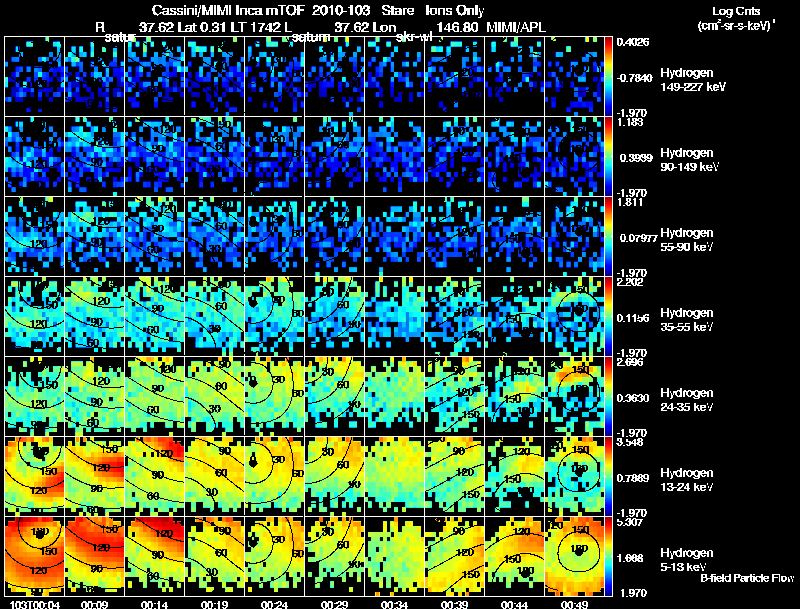Open the 5-13 keV image panel at 00:49
The image size is (800, 609).
(x=574, y=557)
